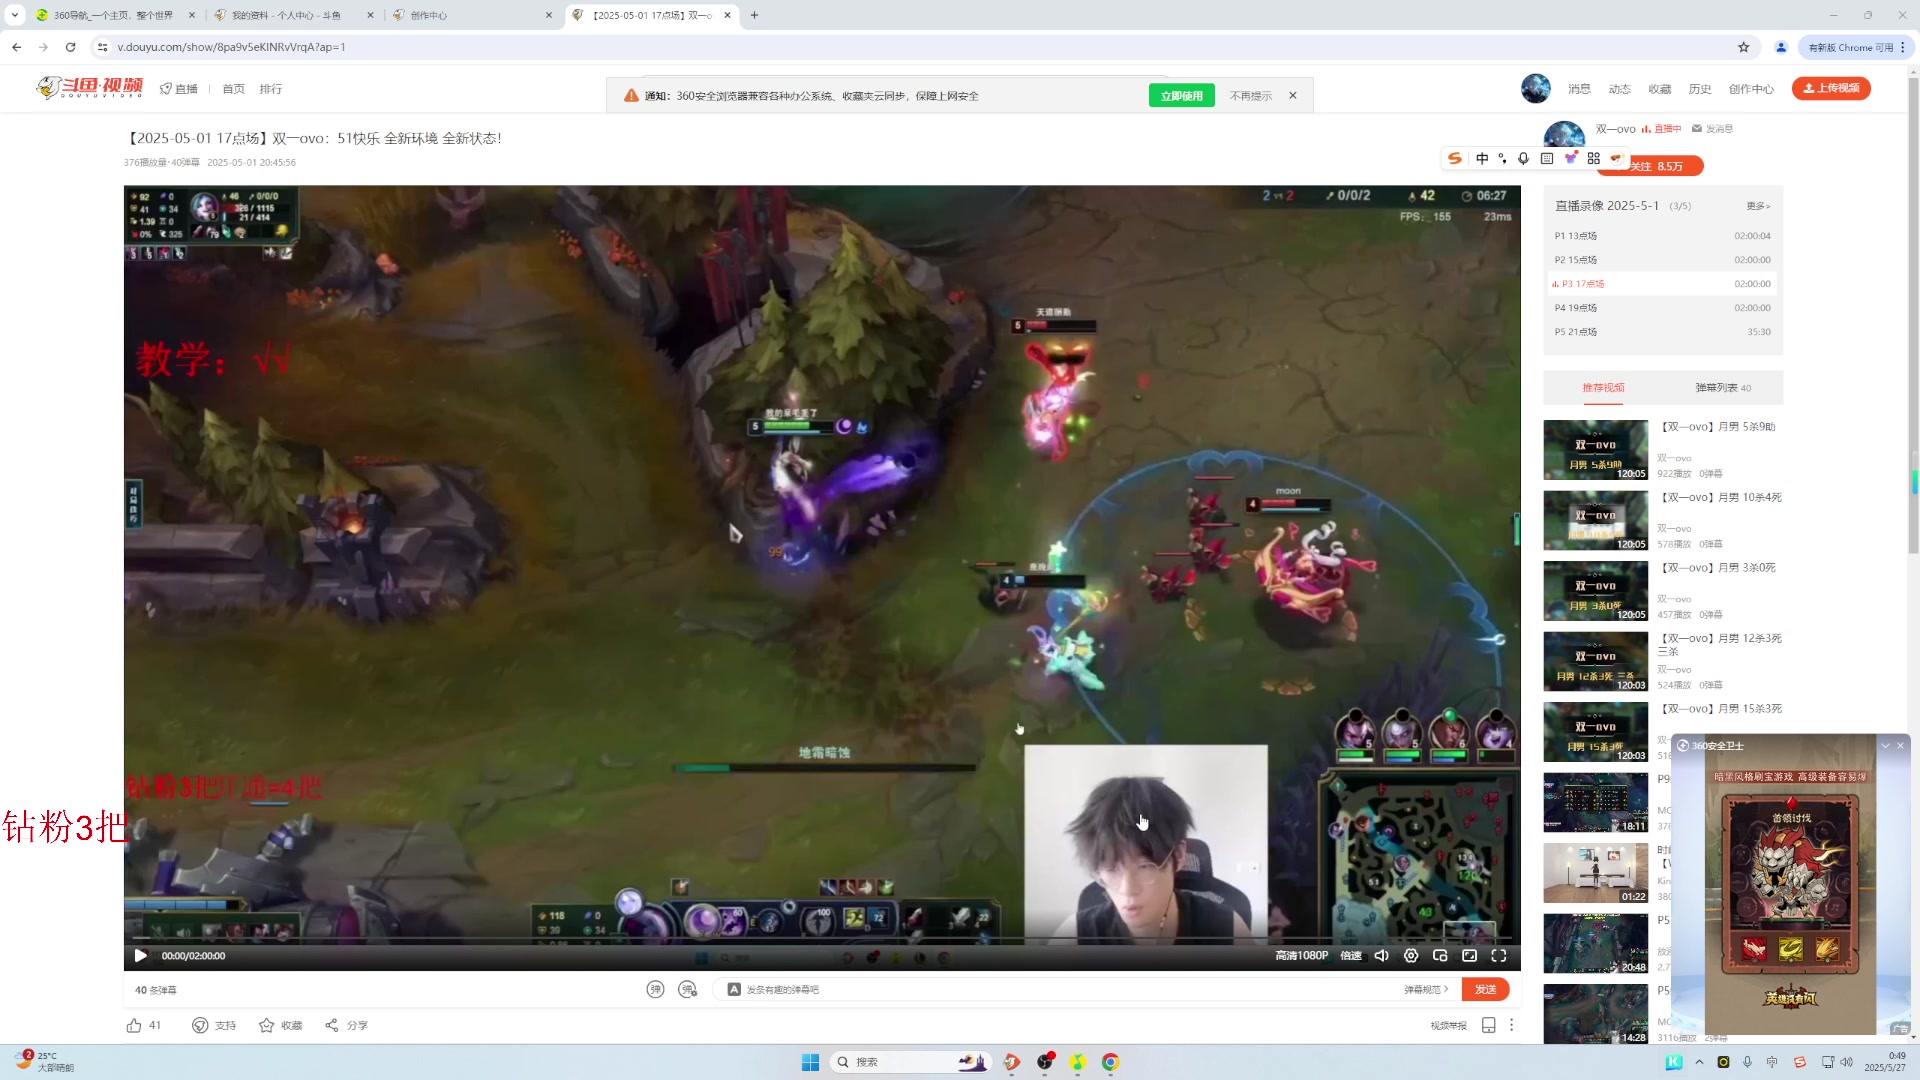Collapse the 360安全卫士 popup chevron

tap(1885, 745)
